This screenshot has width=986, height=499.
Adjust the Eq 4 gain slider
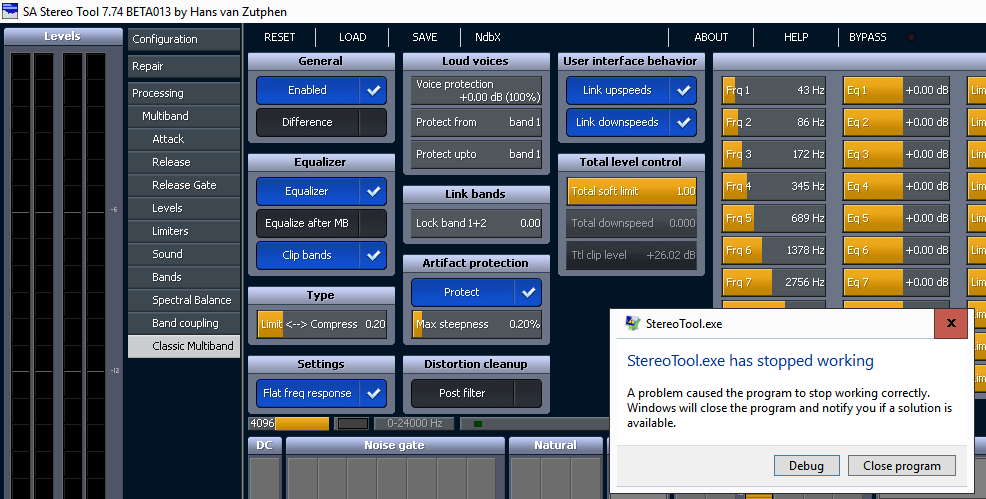(x=897, y=187)
